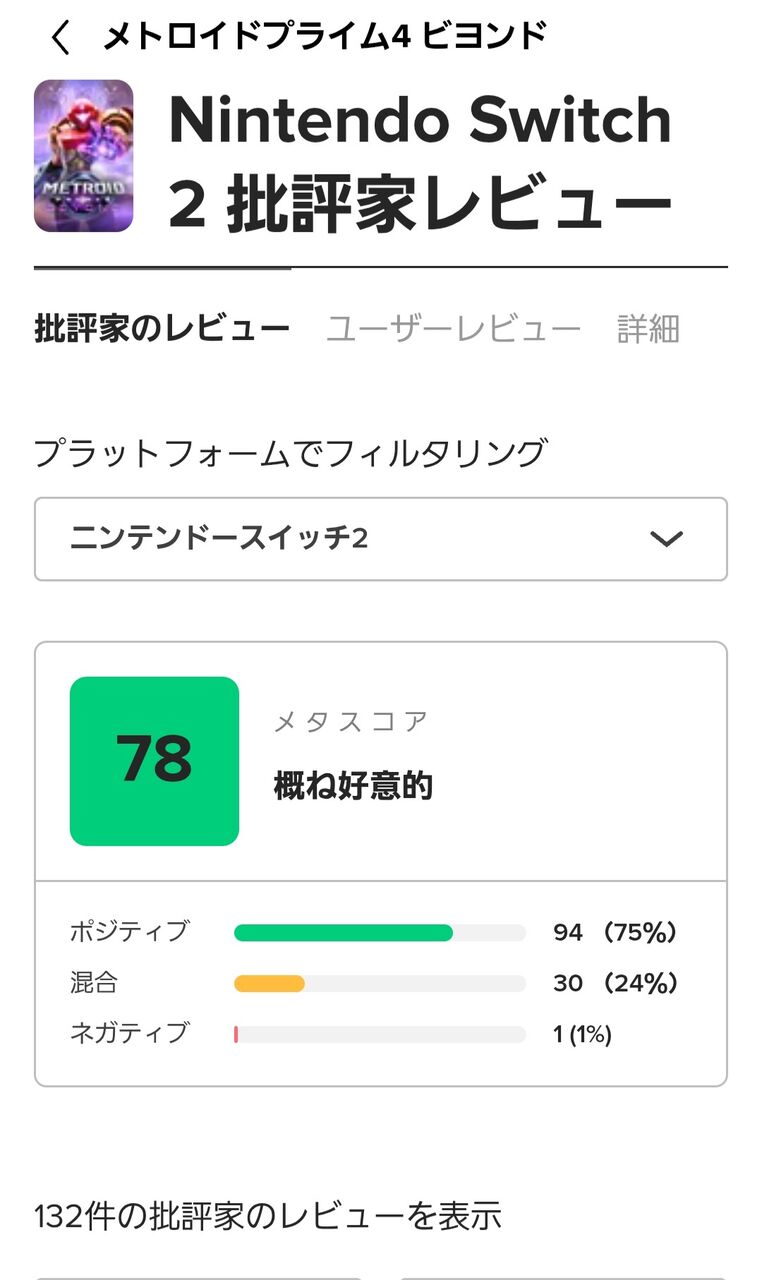Open the ニンテンドースイッチ2 platform dropdown

click(380, 539)
